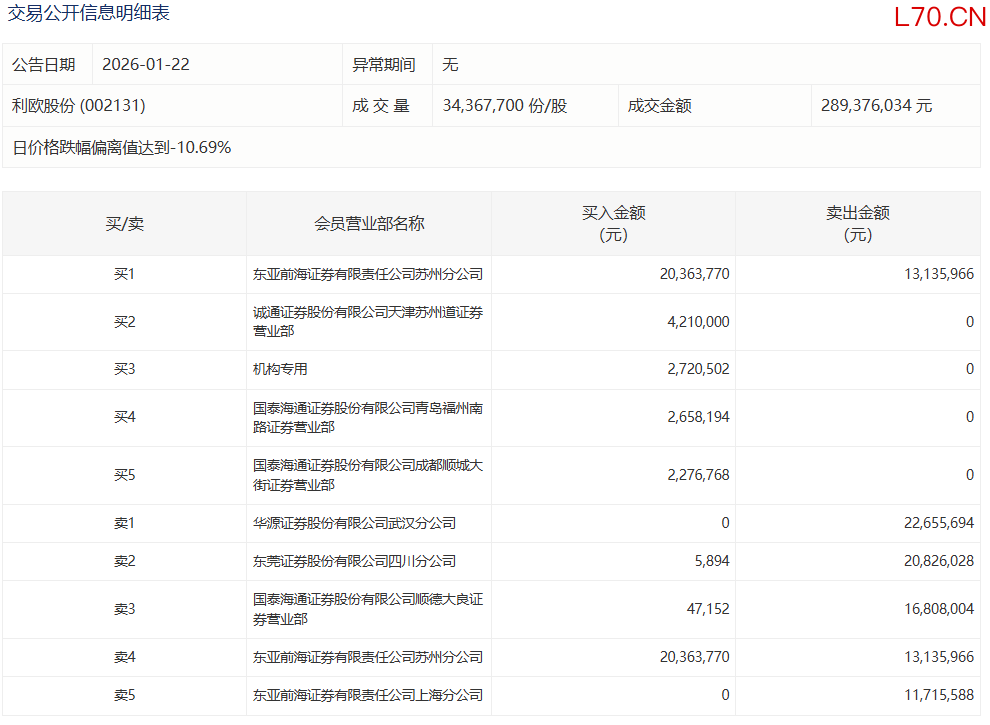Click the 买/卖 column header
This screenshot has width=990, height=725.
(x=125, y=224)
